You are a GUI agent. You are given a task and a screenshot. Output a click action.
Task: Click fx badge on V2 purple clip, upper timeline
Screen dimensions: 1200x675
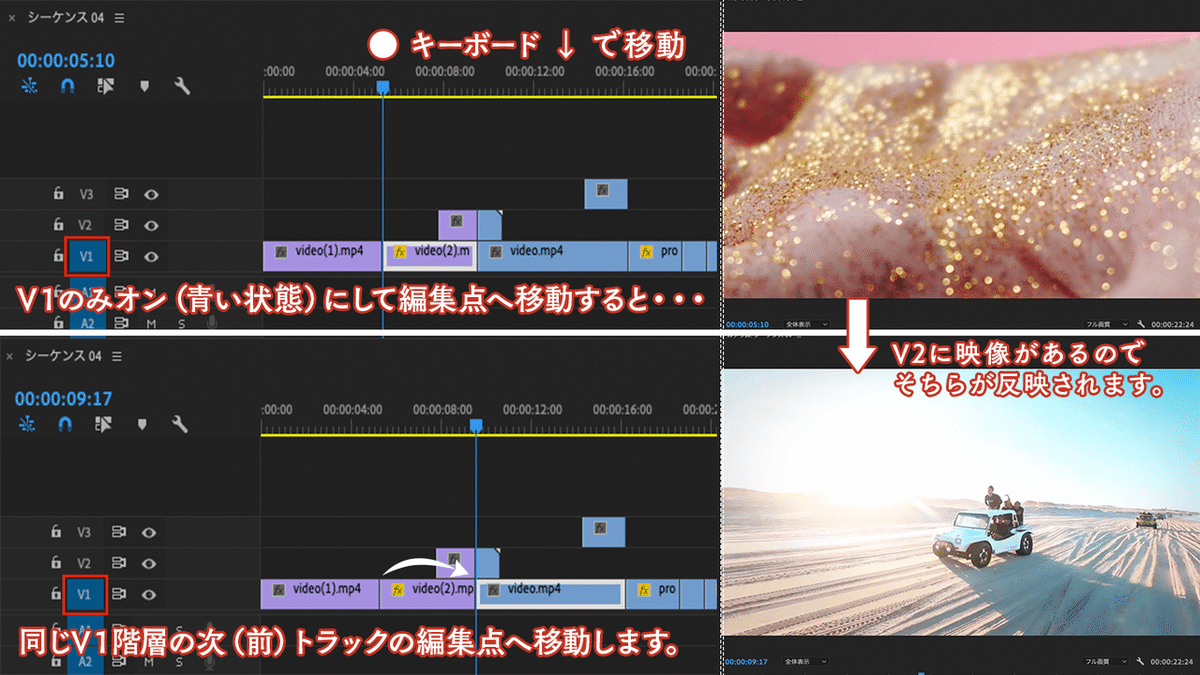click(457, 220)
